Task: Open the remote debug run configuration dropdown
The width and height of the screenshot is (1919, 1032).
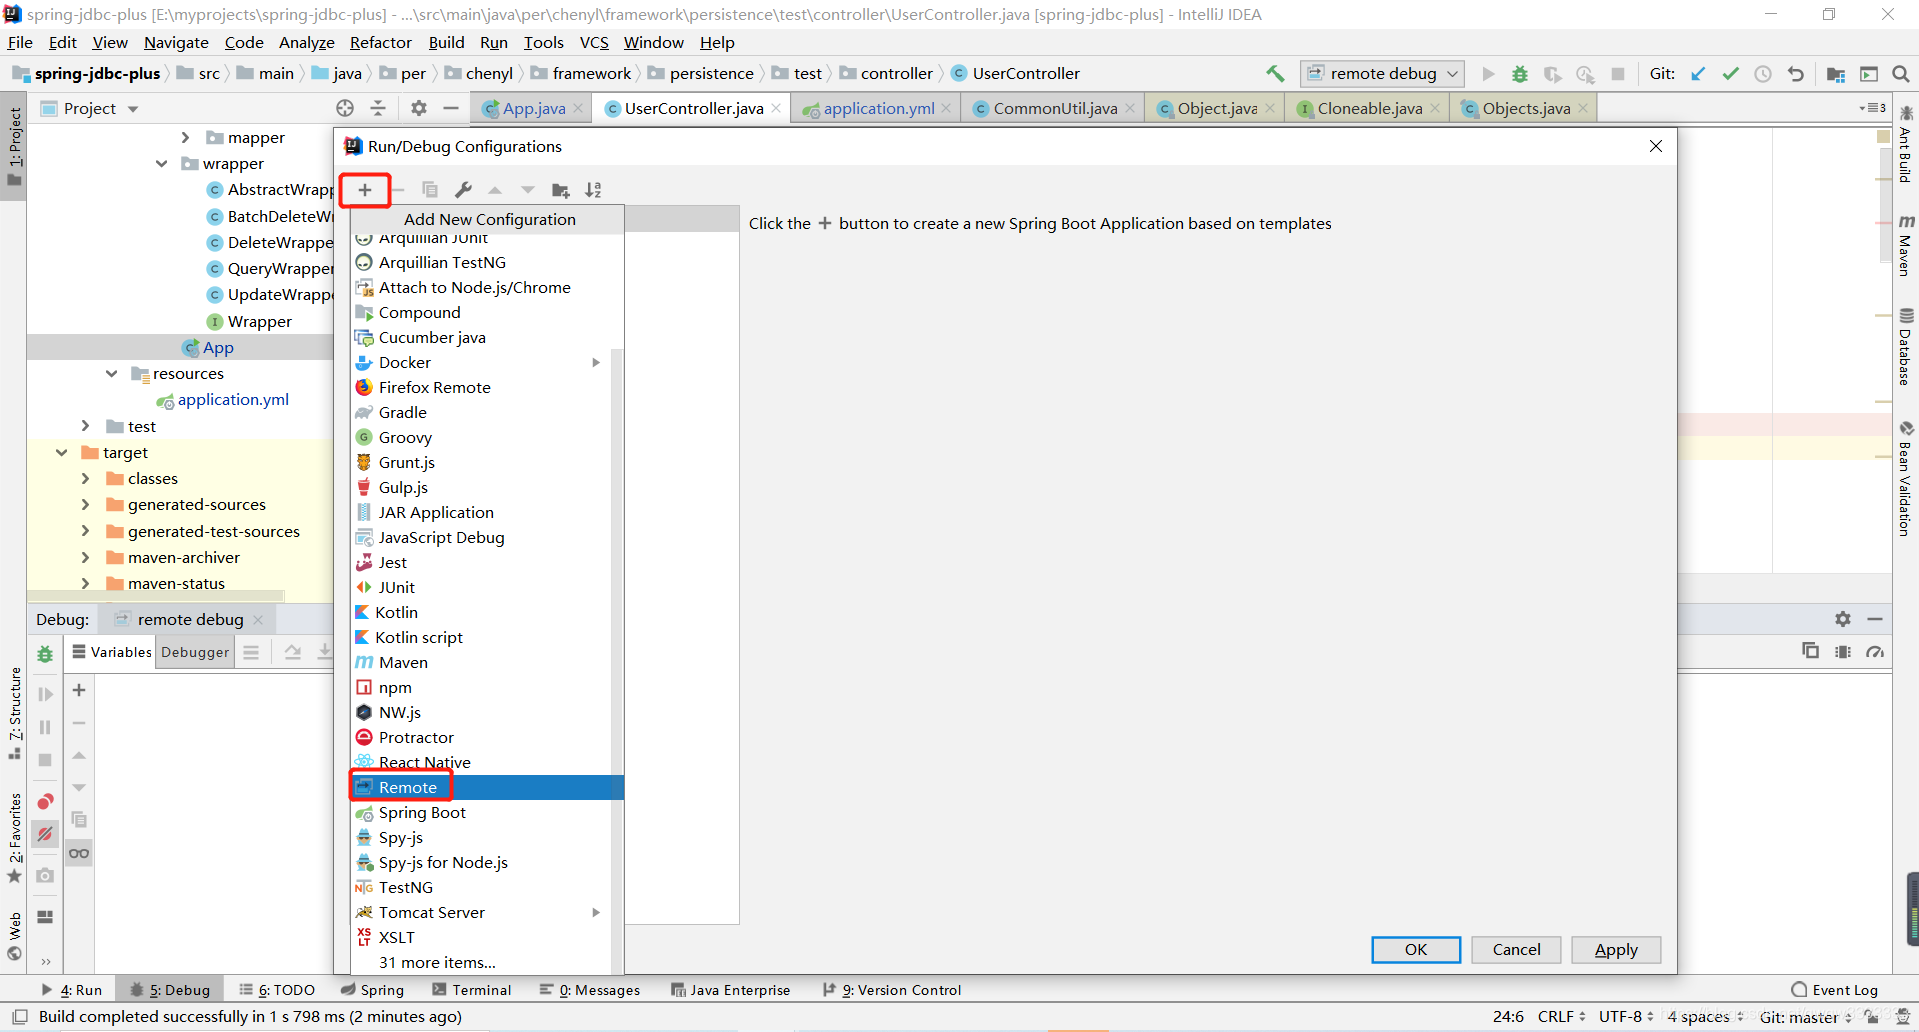Action: (x=1382, y=74)
